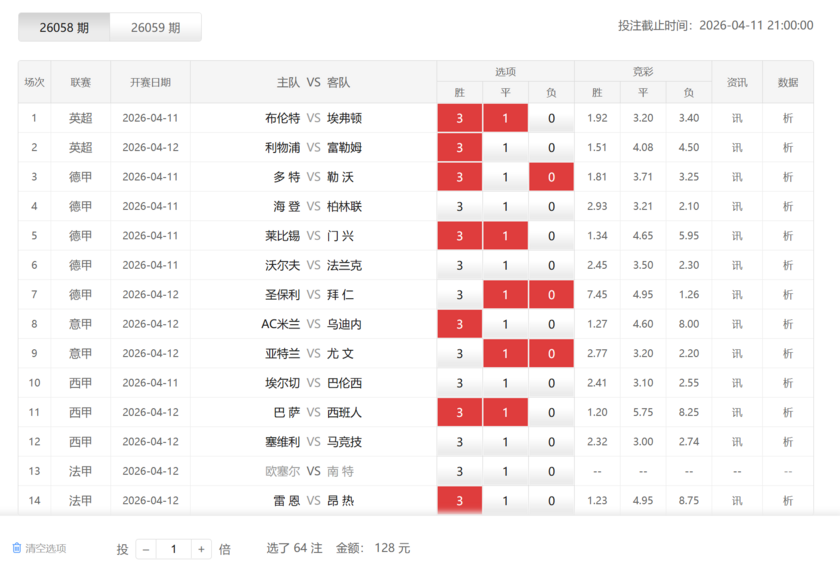Select win (3) for 埃尔切 vs 巴伦西

click(x=460, y=383)
